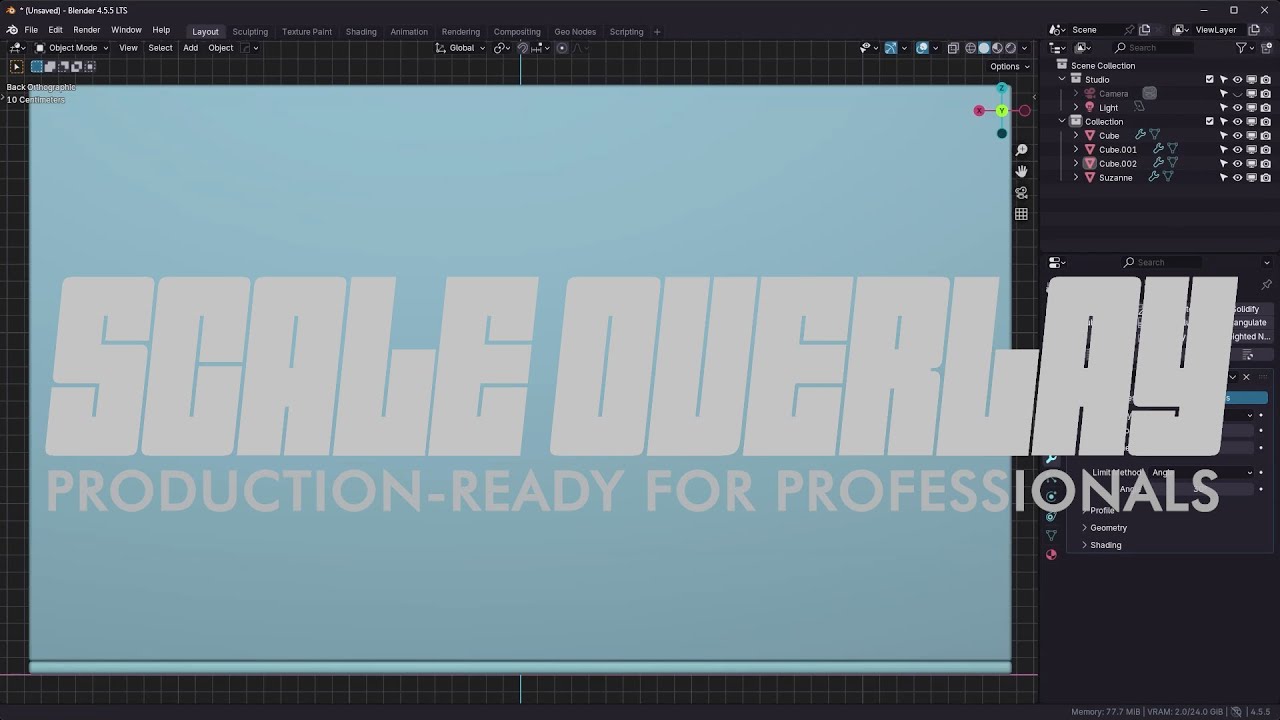
Task: Activate the hand pan view icon
Action: point(1021,171)
